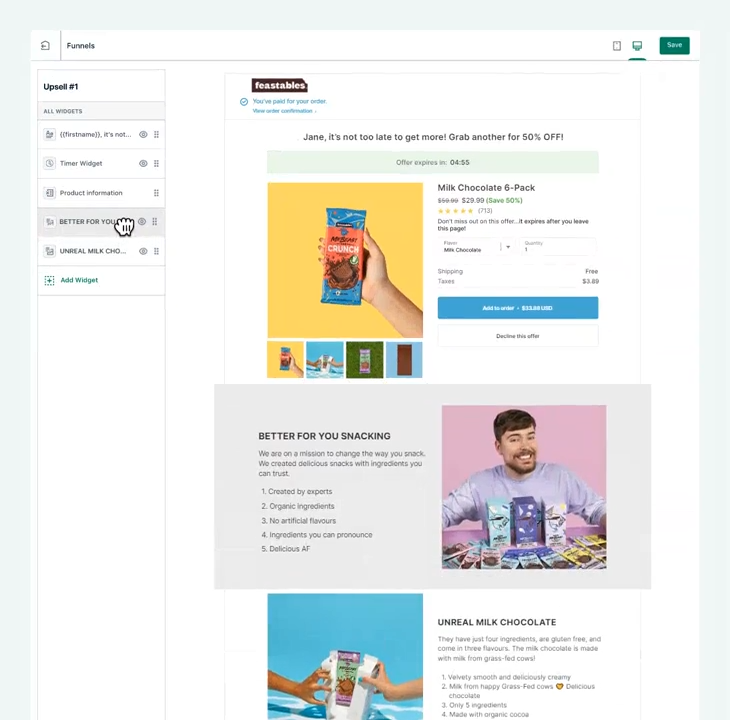
Task: Click the Timer Widget clock icon
Action: pyautogui.click(x=49, y=163)
